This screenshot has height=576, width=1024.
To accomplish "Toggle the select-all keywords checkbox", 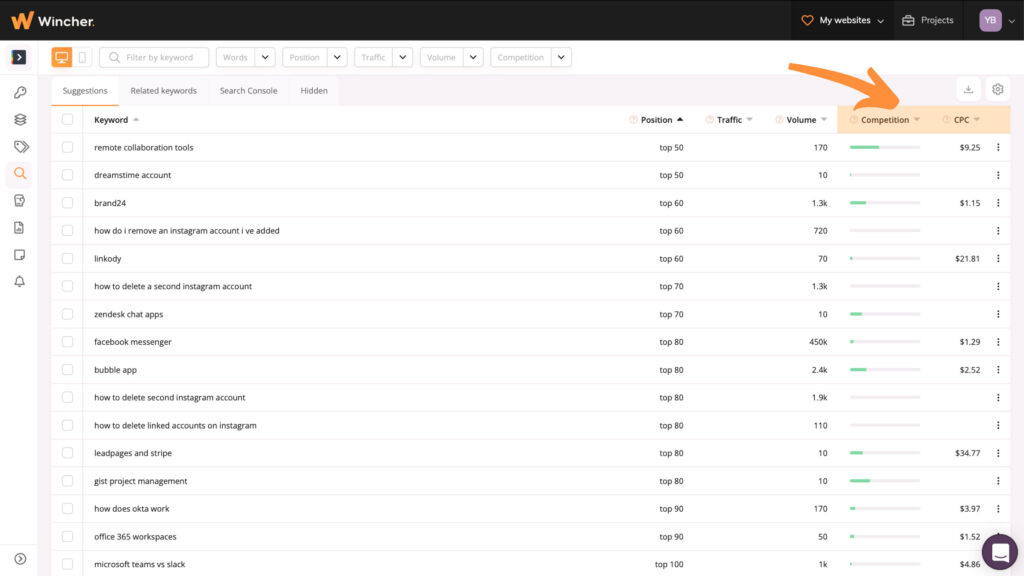I will point(67,120).
